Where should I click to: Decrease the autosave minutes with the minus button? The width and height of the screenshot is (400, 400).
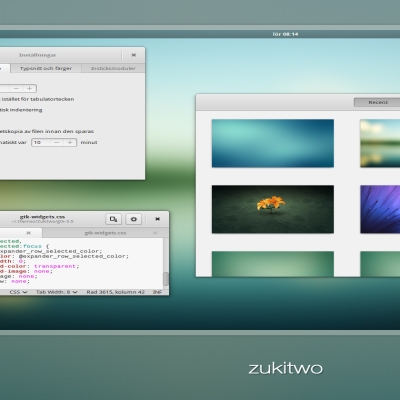pyautogui.click(x=57, y=142)
